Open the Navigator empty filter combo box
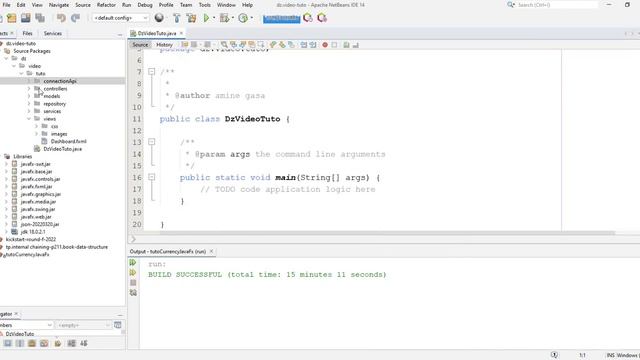640x360 pixels. point(84,325)
